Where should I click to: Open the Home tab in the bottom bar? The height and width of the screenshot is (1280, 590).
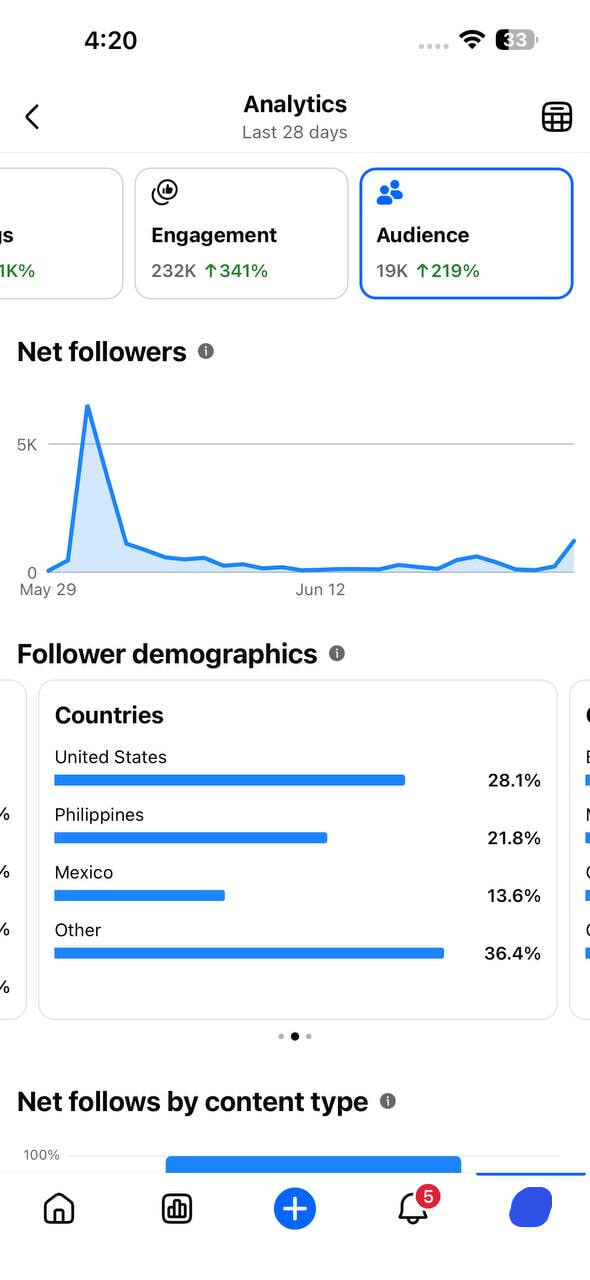click(x=59, y=1209)
